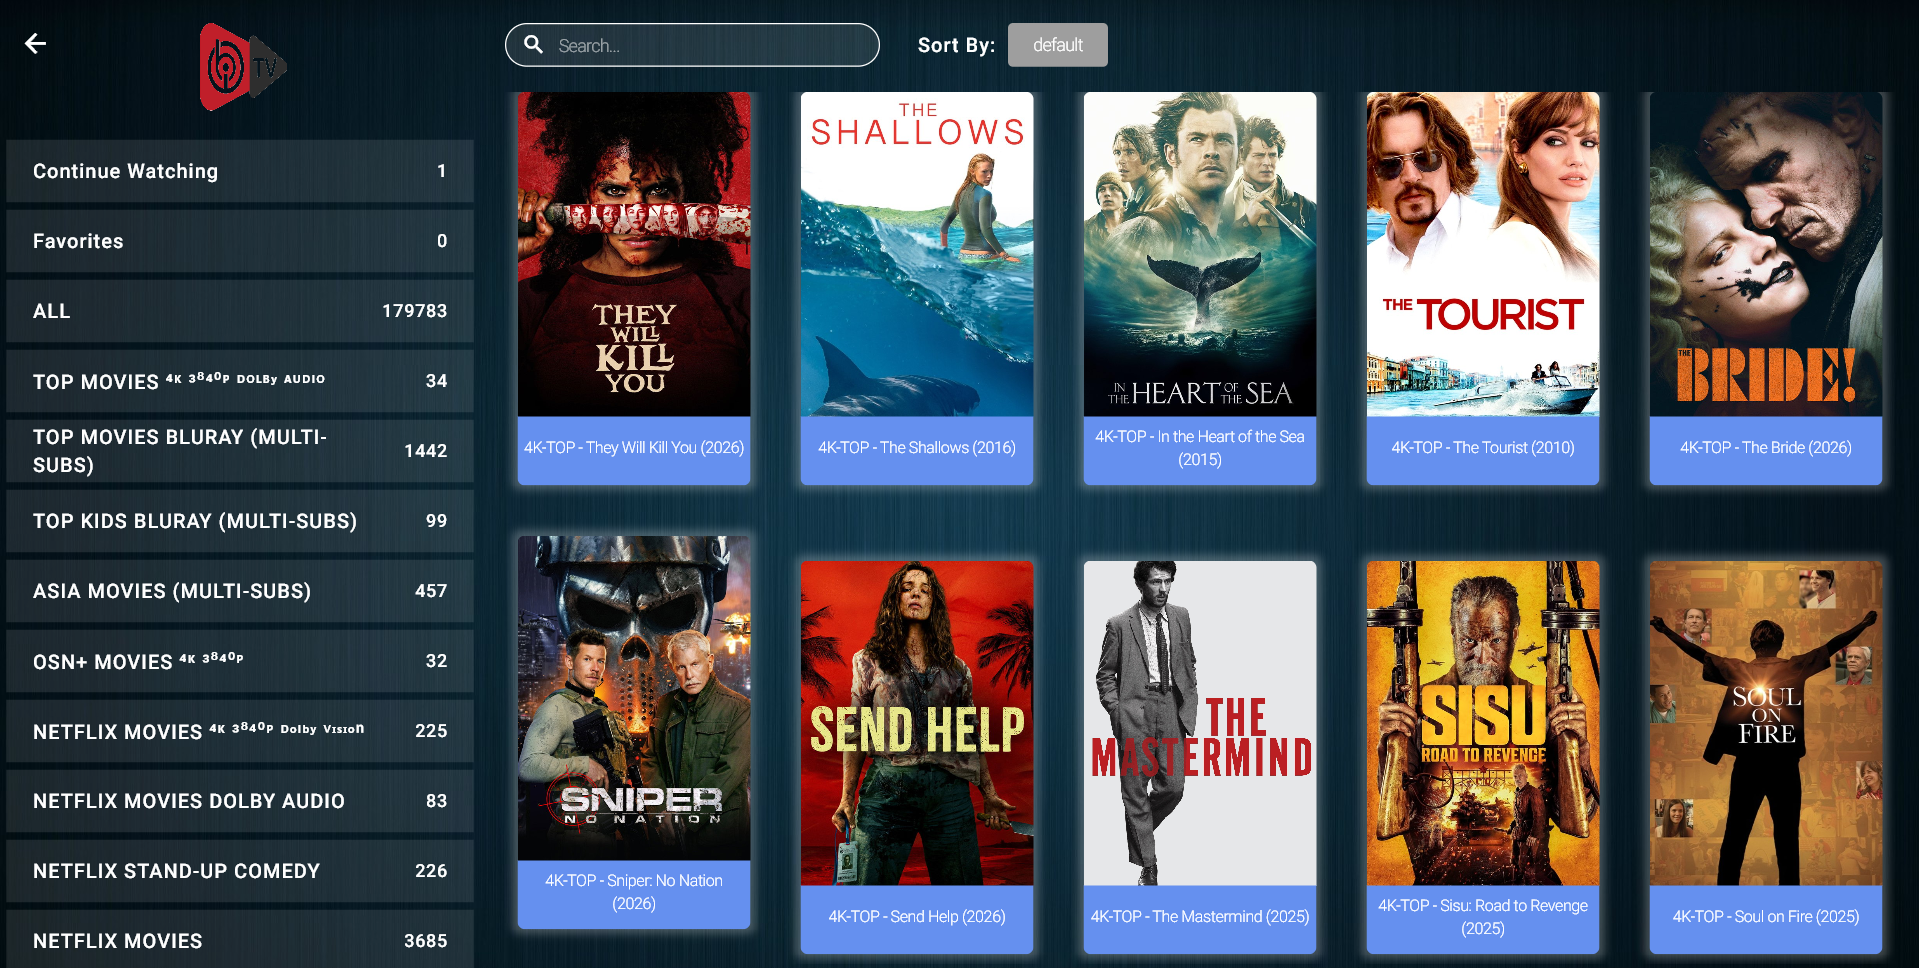Click '4K-TOP - Soul on Fire (2025)' title
The height and width of the screenshot is (968, 1919).
tap(1766, 917)
